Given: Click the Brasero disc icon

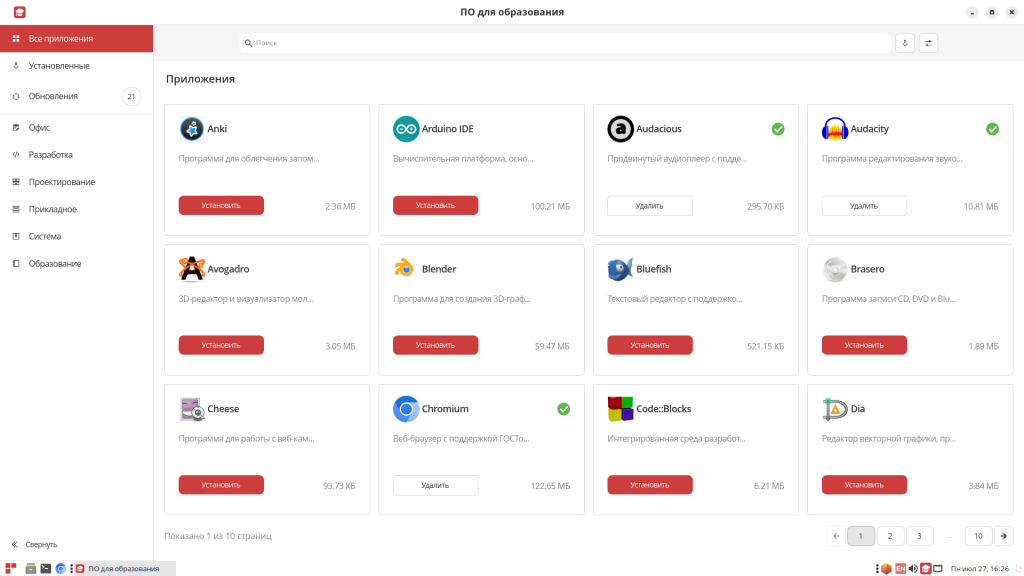Looking at the screenshot, I should 835,269.
